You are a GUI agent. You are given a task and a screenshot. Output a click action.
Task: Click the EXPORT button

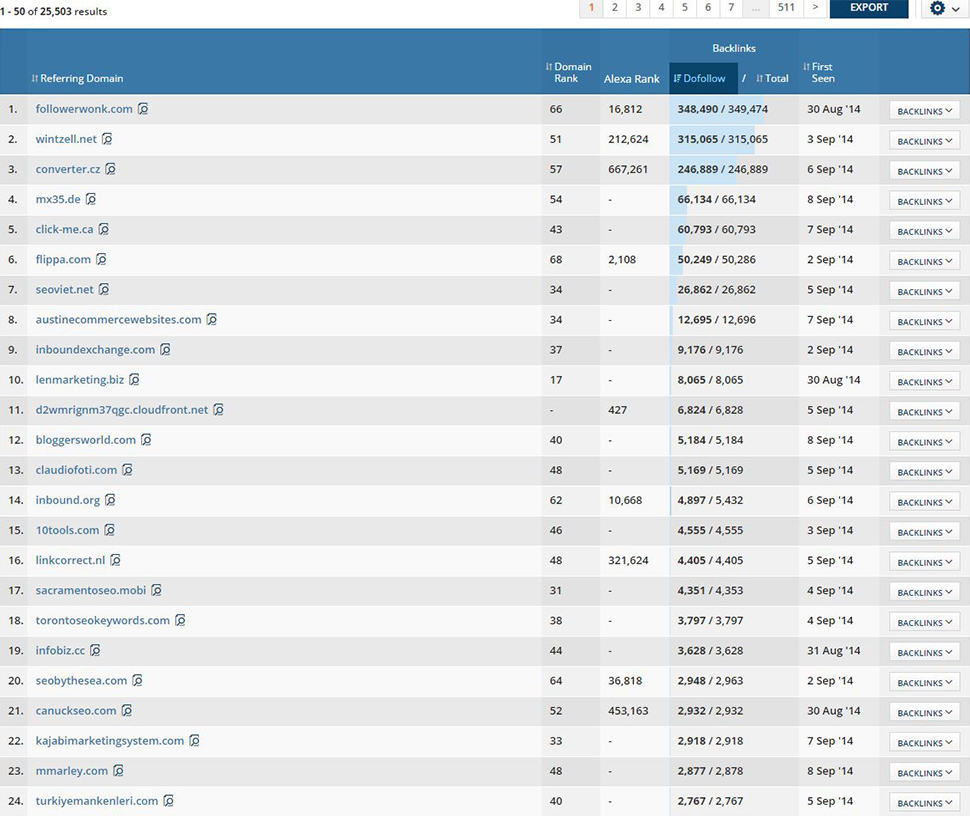[x=868, y=8]
